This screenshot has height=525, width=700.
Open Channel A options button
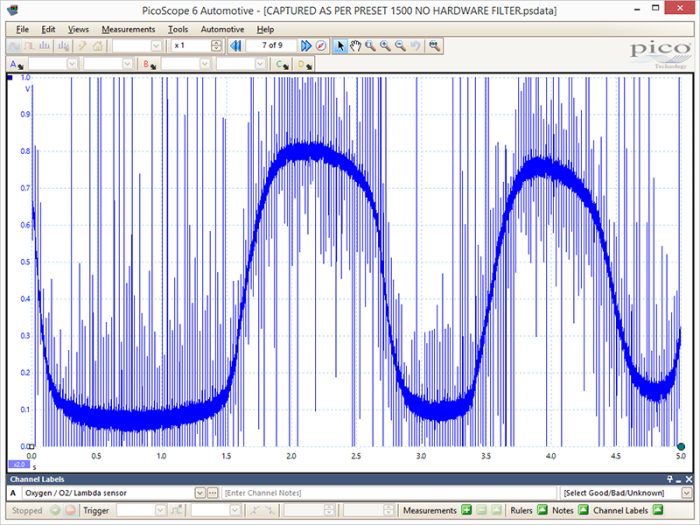16,65
